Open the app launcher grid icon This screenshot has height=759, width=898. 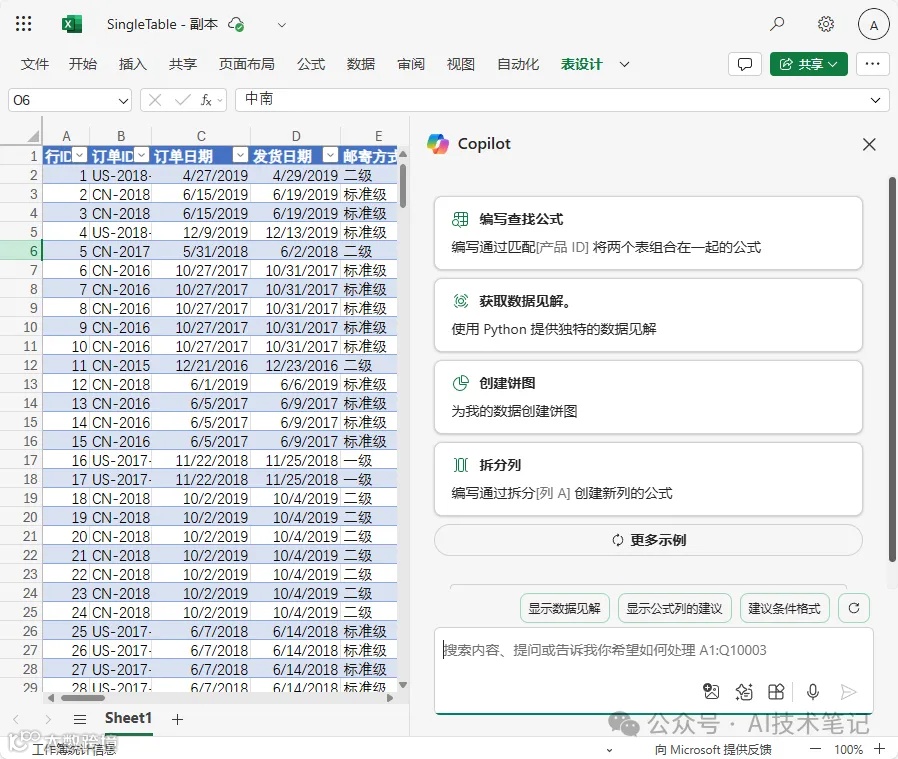pos(23,24)
